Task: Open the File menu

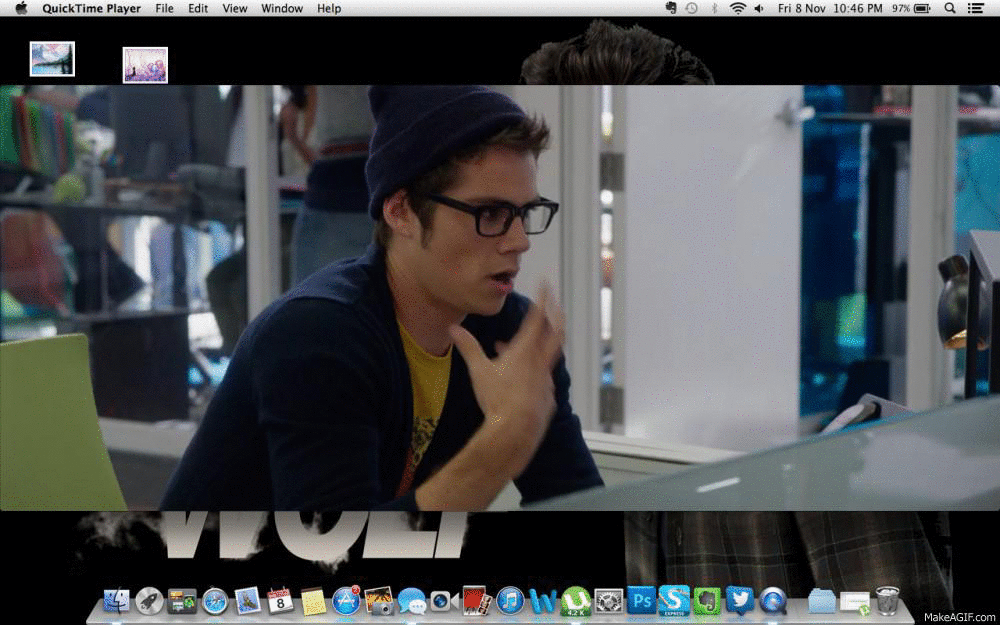Action: pos(164,8)
